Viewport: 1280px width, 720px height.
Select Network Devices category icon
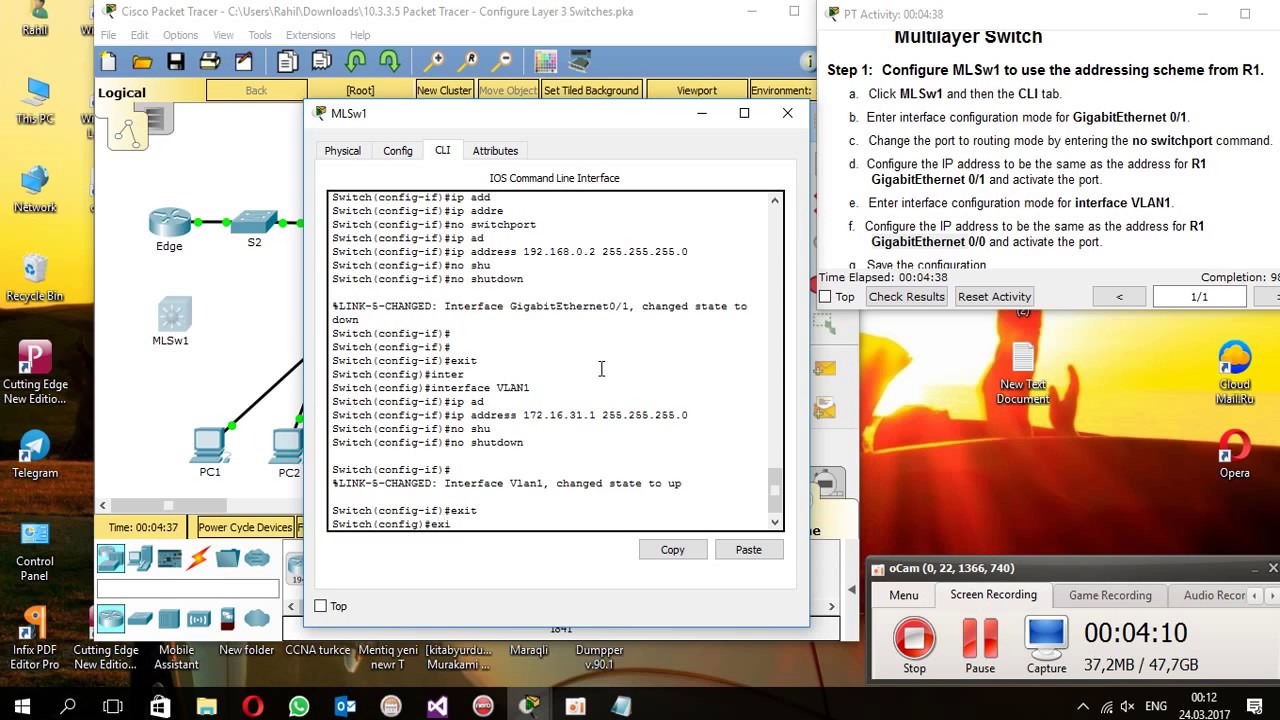111,558
